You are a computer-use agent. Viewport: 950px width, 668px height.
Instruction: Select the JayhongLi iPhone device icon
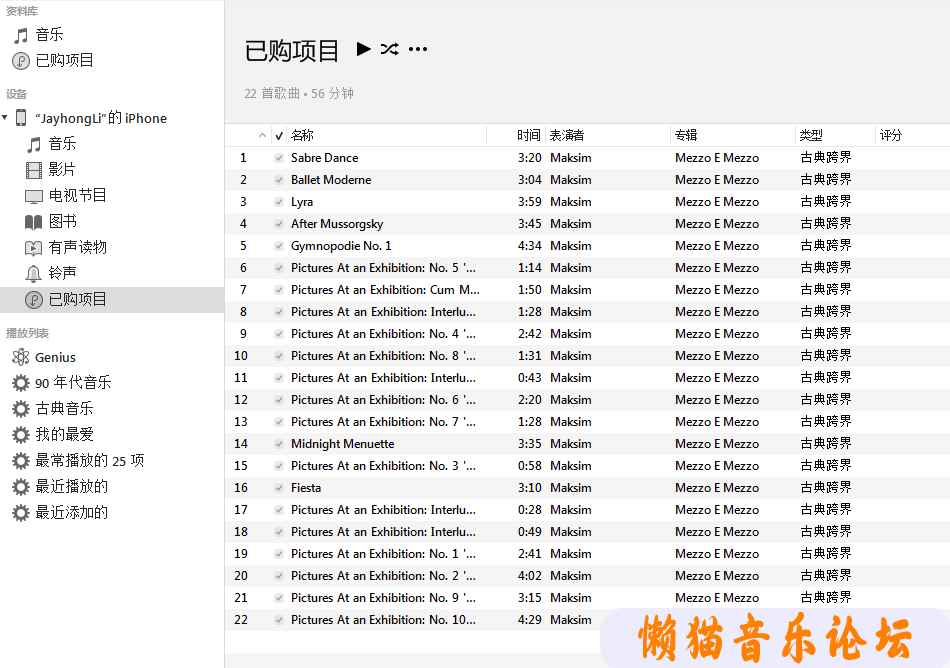pyautogui.click(x=21, y=117)
